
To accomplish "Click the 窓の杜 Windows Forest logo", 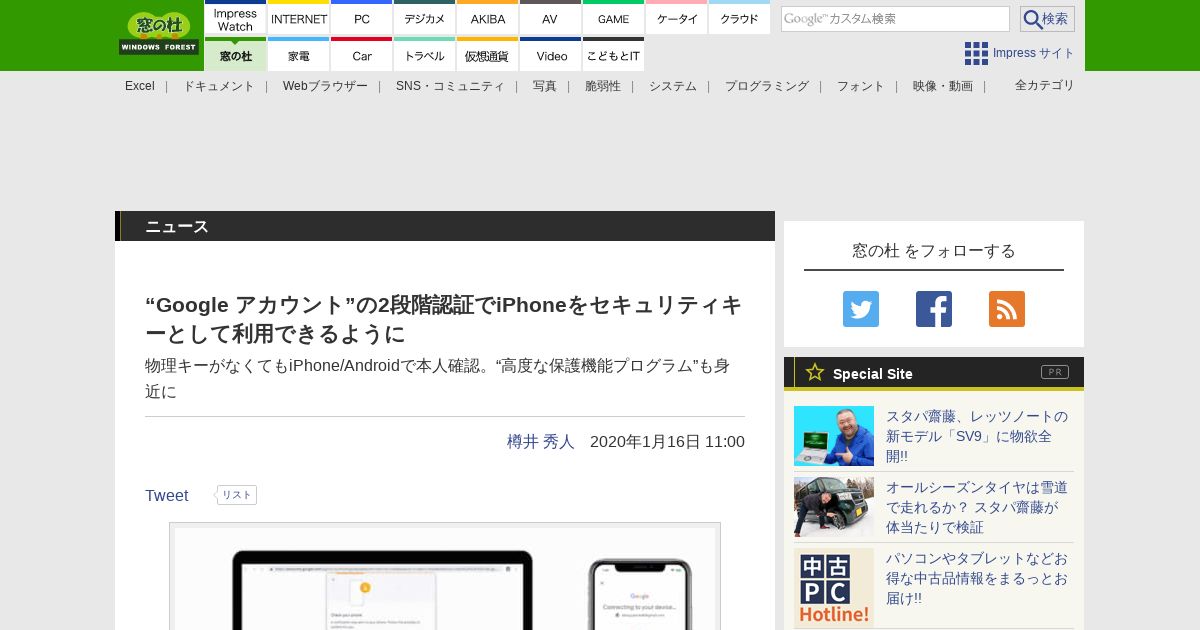I will [x=159, y=34].
